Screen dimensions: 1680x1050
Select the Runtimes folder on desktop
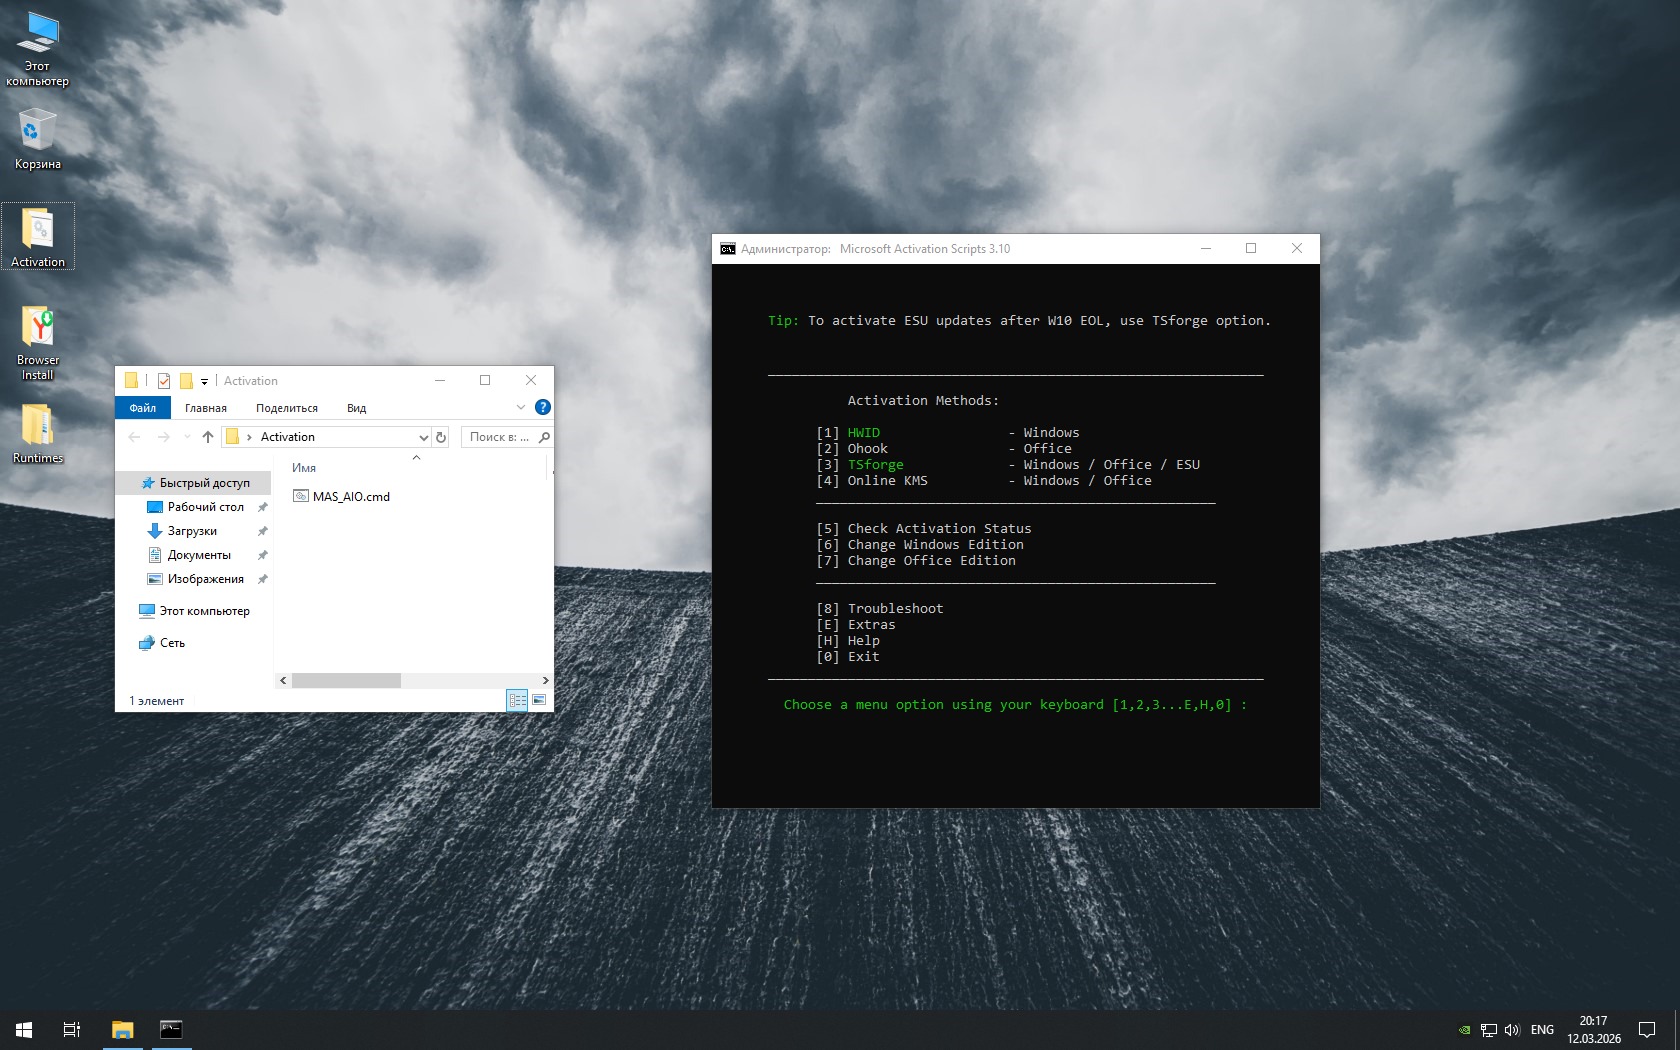click(37, 434)
